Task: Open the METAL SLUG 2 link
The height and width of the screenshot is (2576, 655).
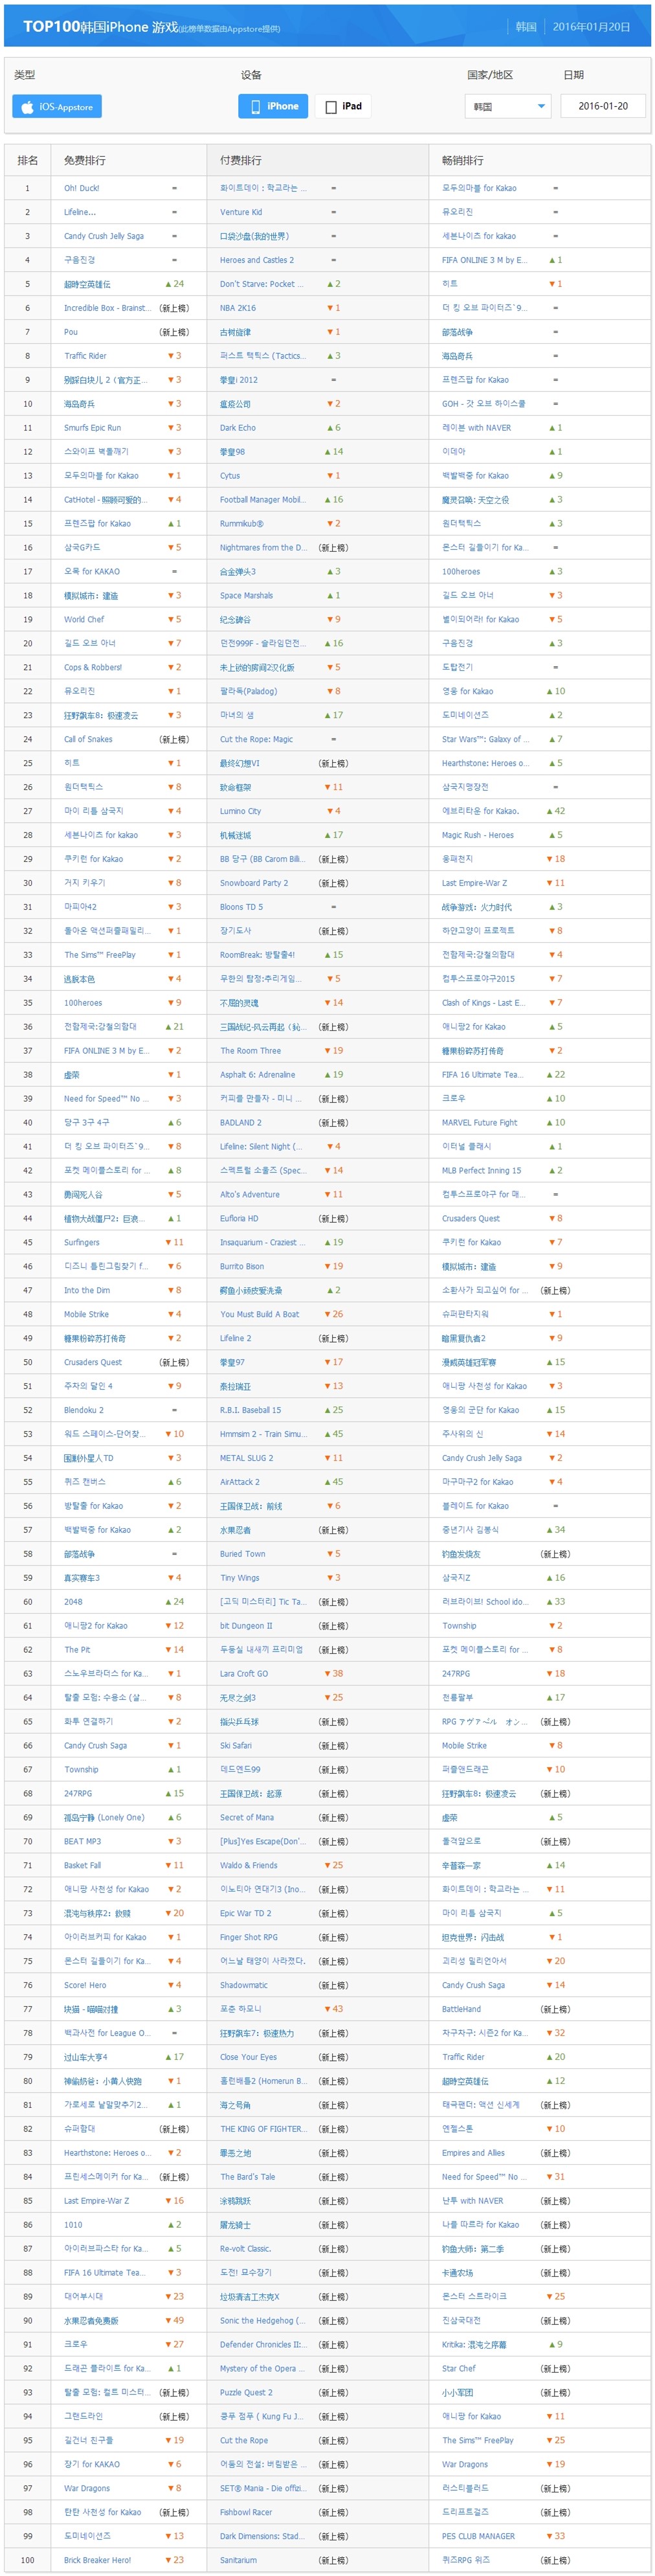Action: (247, 1459)
